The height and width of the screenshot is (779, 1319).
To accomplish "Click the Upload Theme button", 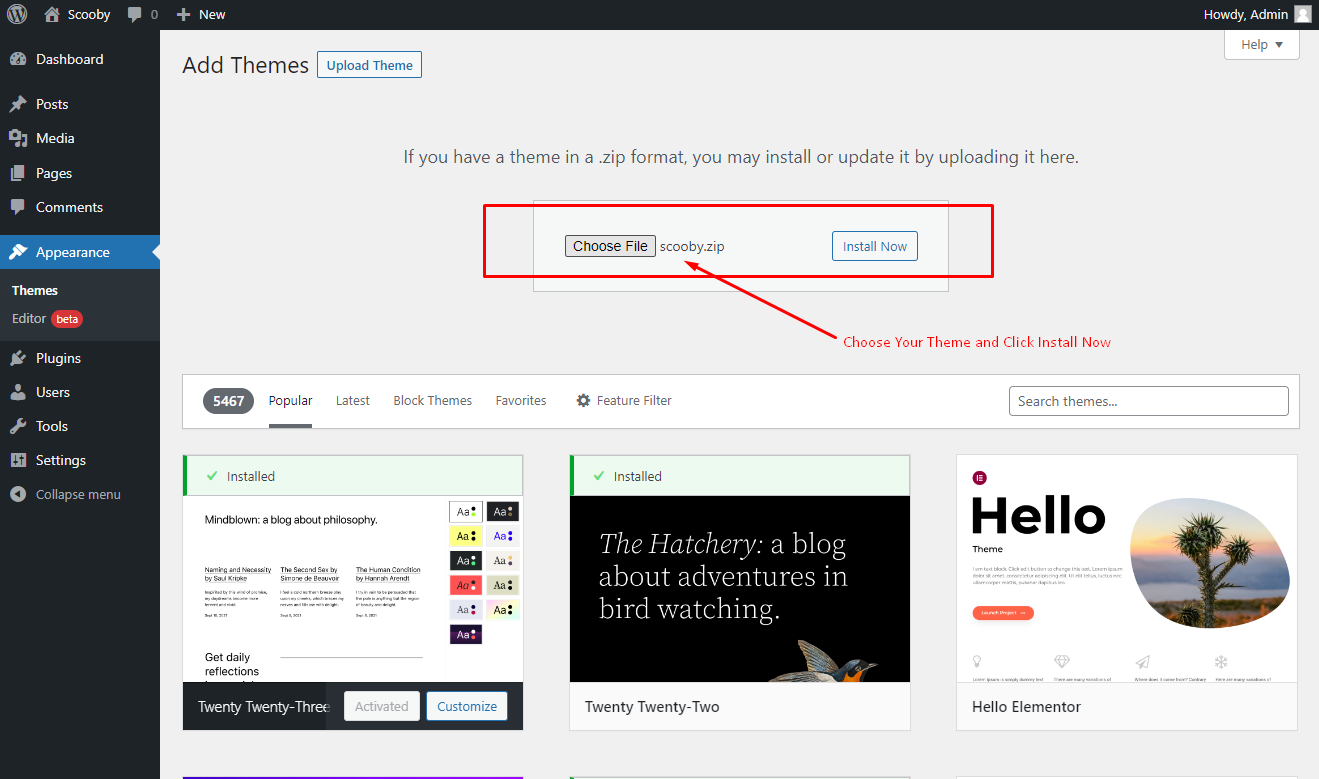I will pyautogui.click(x=369, y=65).
